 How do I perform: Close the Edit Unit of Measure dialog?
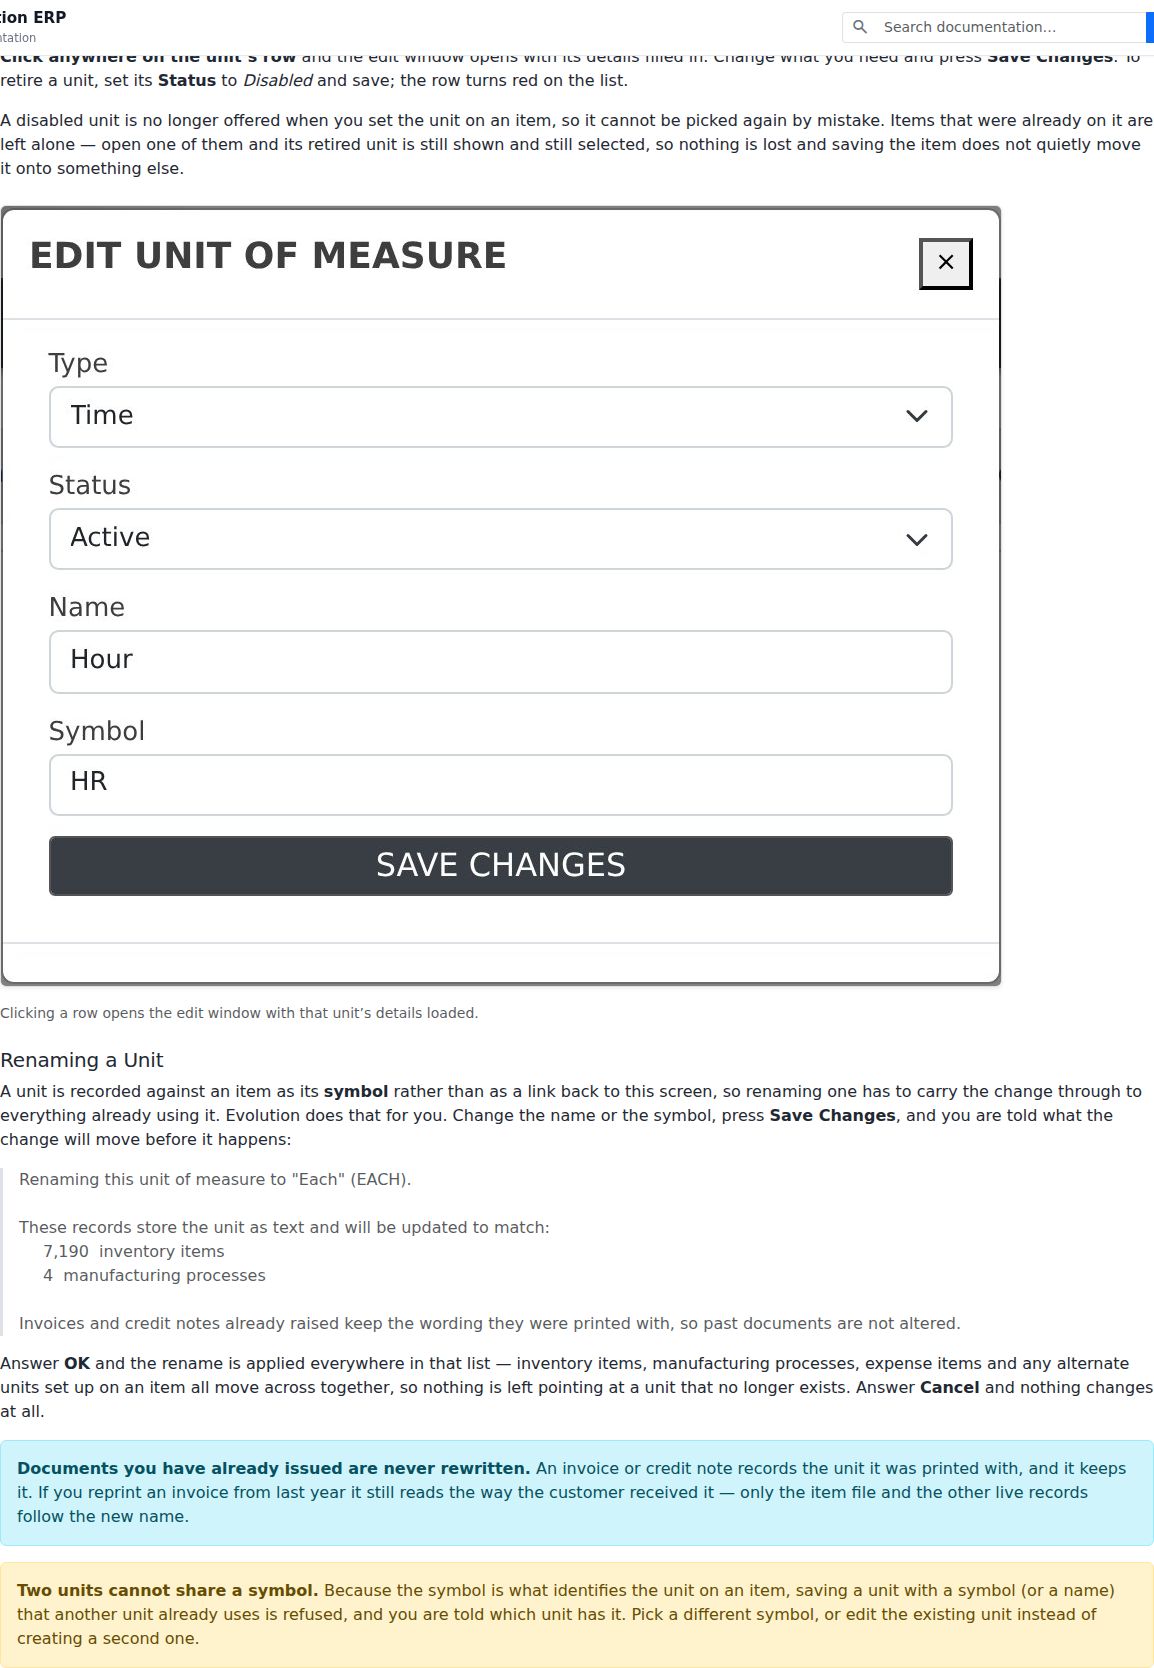(x=946, y=263)
